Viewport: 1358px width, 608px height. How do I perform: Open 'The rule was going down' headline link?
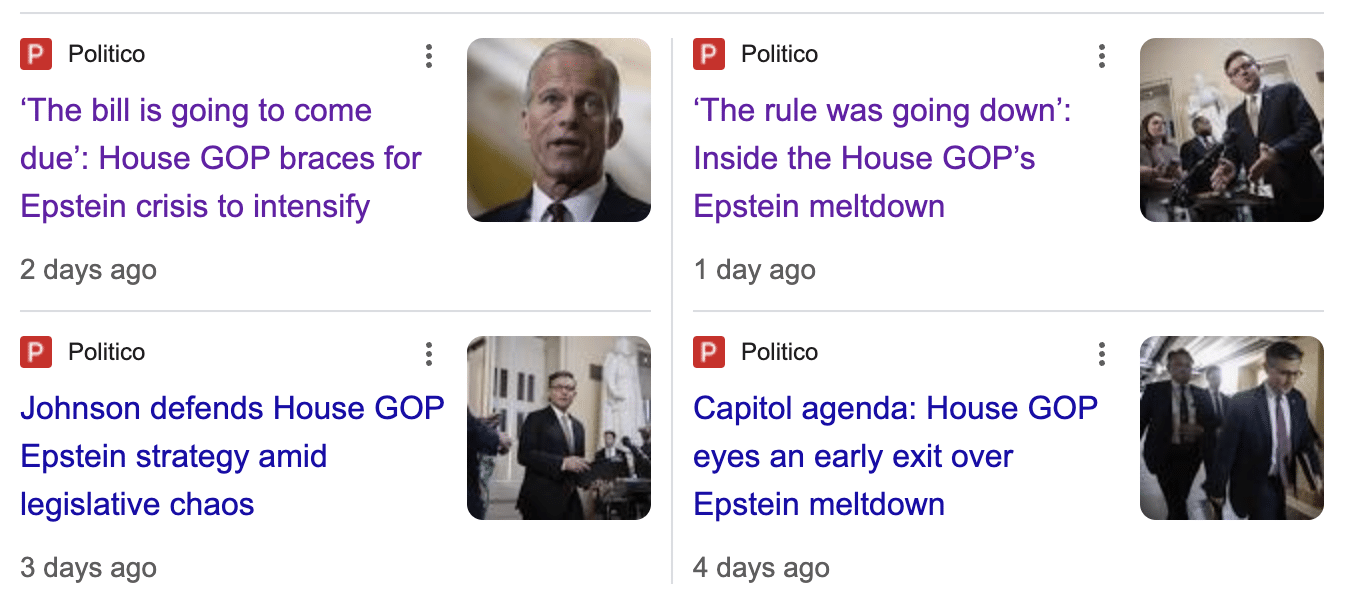[x=880, y=158]
